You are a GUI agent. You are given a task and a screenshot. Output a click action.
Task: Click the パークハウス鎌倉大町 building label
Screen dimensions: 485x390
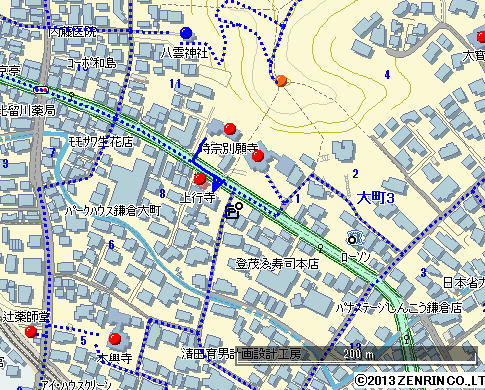point(113,211)
